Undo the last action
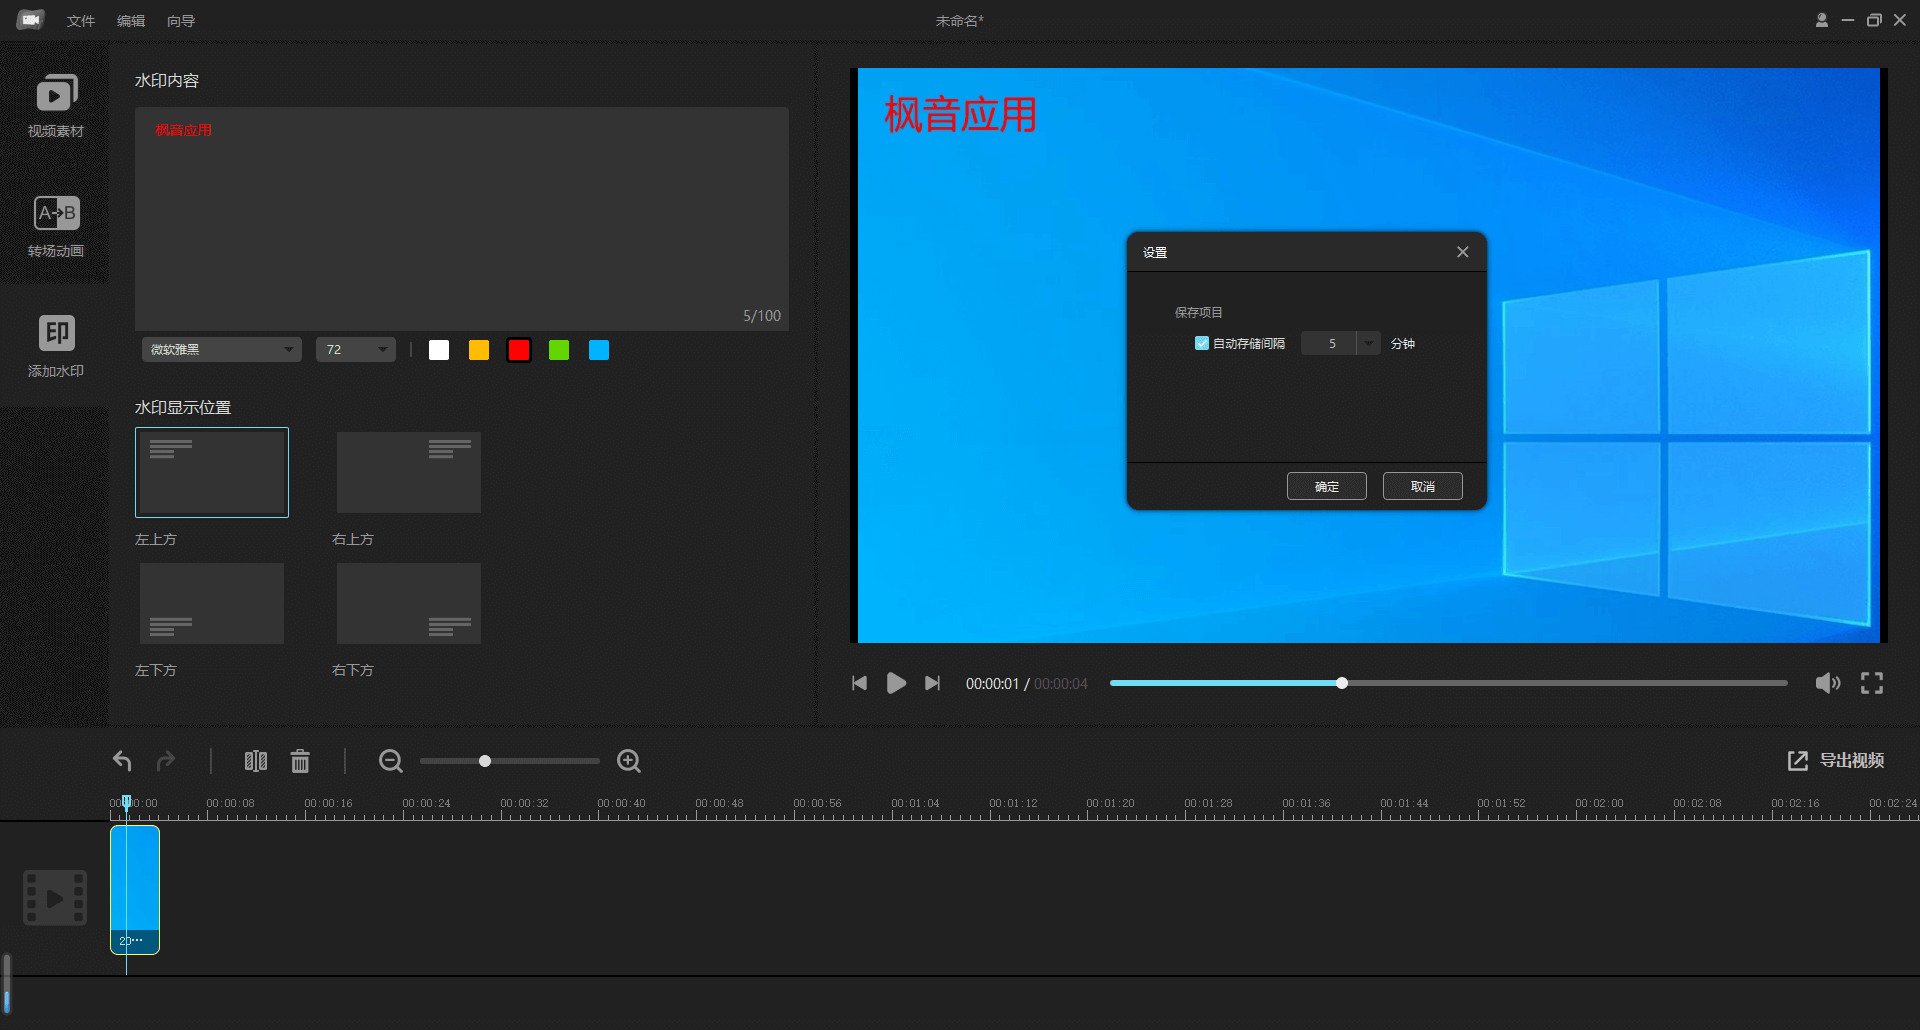The image size is (1920, 1030). click(122, 761)
